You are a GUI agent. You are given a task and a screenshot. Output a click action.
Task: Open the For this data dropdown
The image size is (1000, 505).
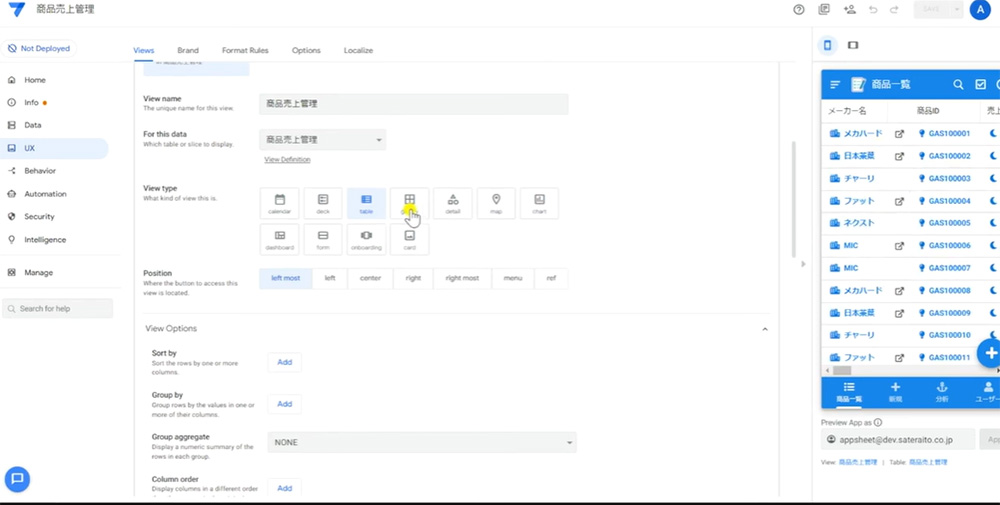click(x=323, y=140)
